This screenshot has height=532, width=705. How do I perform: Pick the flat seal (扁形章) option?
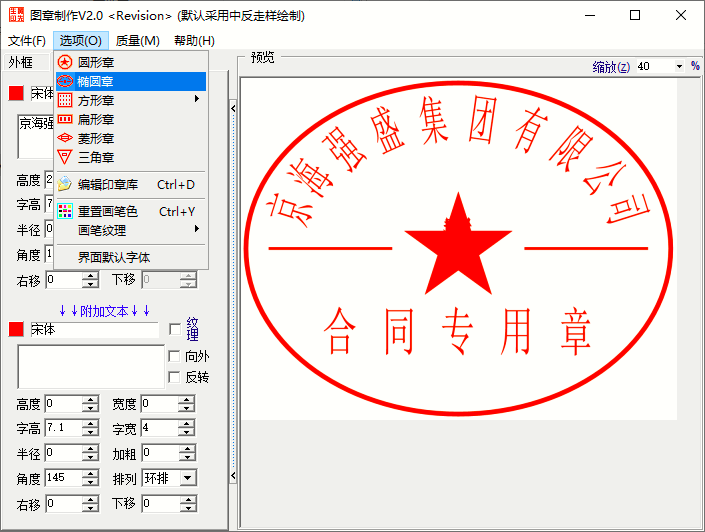[x=131, y=119]
